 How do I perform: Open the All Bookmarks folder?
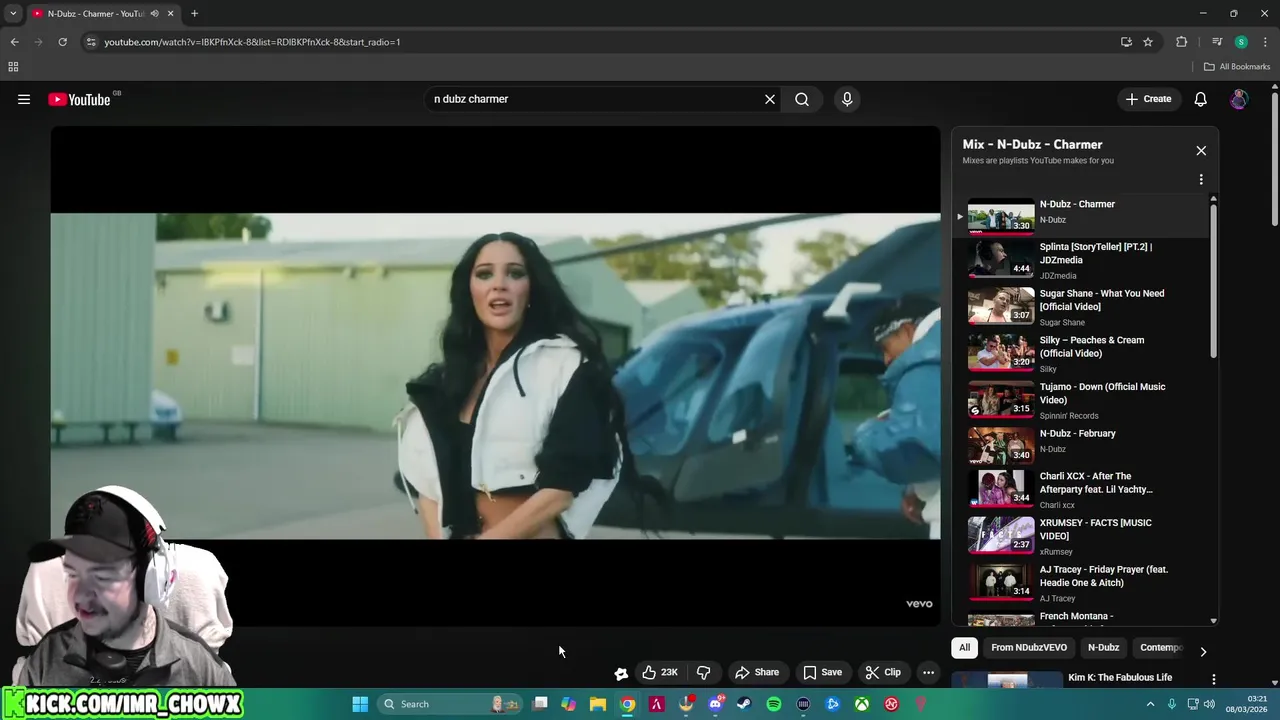pyautogui.click(x=1237, y=67)
